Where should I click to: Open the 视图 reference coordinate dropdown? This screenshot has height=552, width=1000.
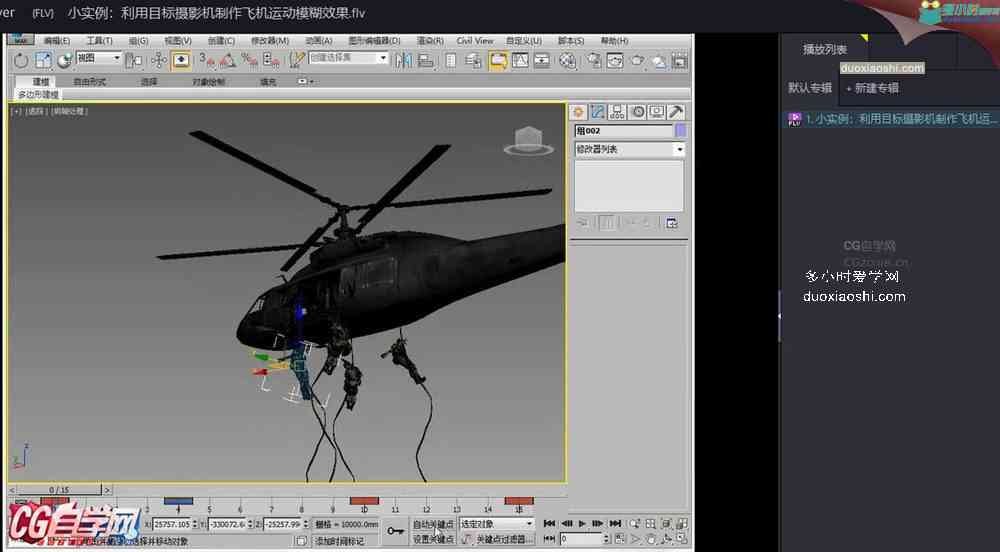point(99,58)
